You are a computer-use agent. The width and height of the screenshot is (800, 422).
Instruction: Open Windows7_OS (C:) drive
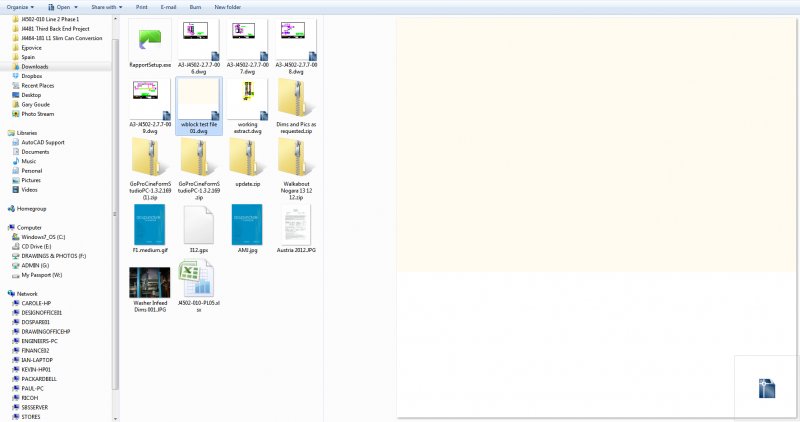[x=43, y=237]
